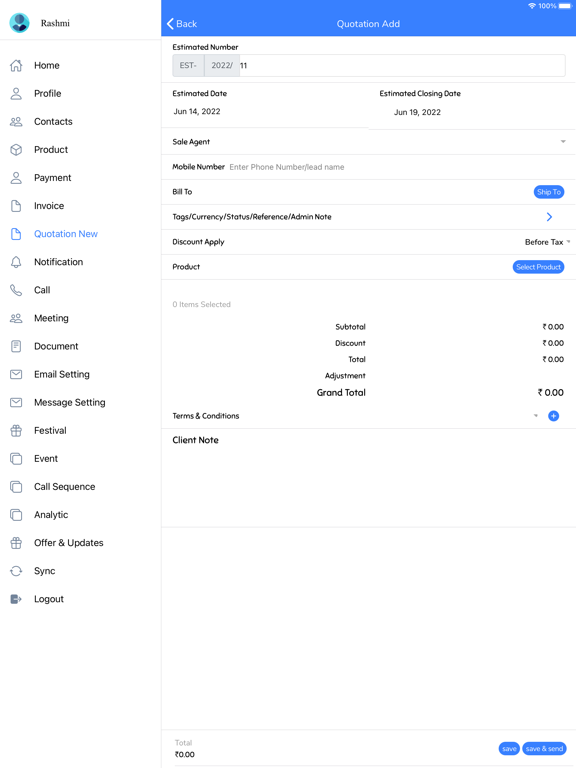Click the 2022/ prefix box
Image resolution: width=576 pixels, height=768 pixels.
click(x=222, y=66)
